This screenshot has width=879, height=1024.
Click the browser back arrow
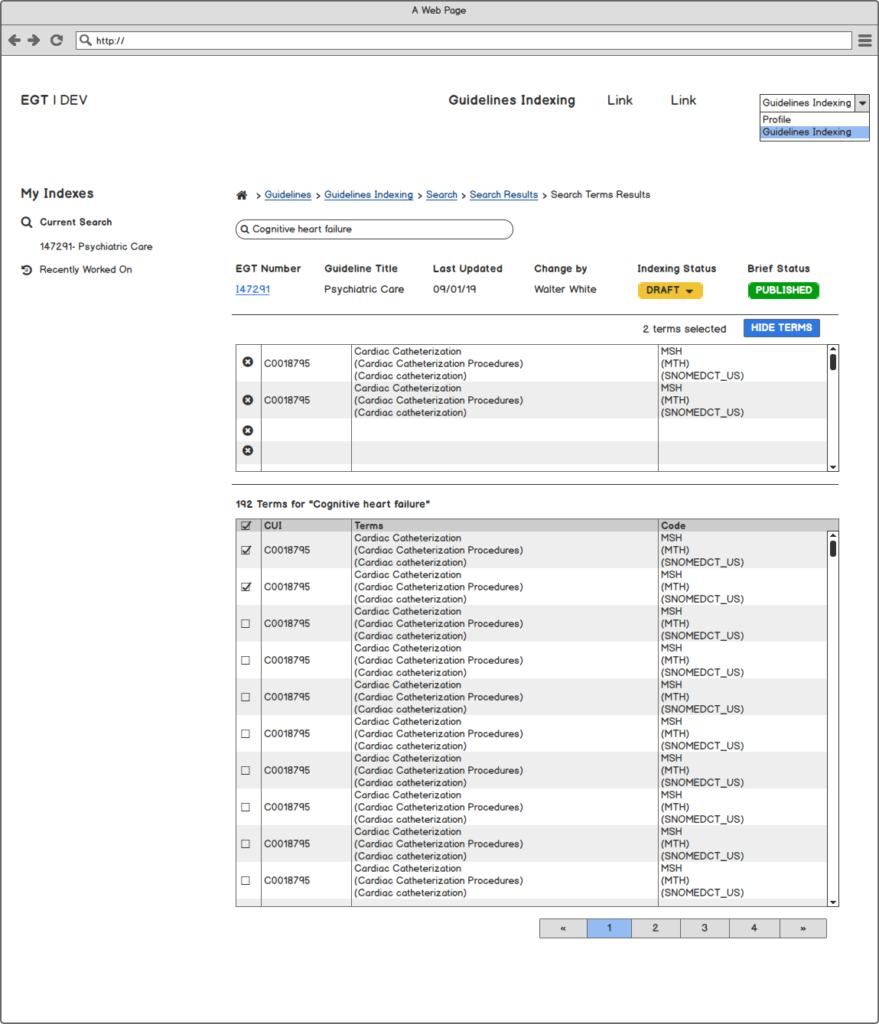tap(14, 40)
